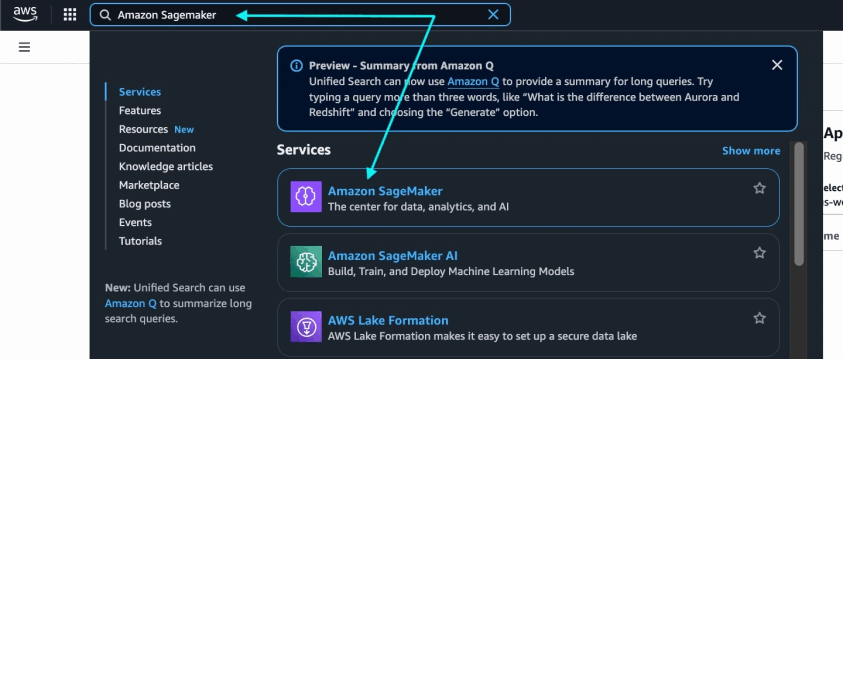Click the info icon in Preview banner
The height and width of the screenshot is (678, 844).
pyautogui.click(x=297, y=66)
